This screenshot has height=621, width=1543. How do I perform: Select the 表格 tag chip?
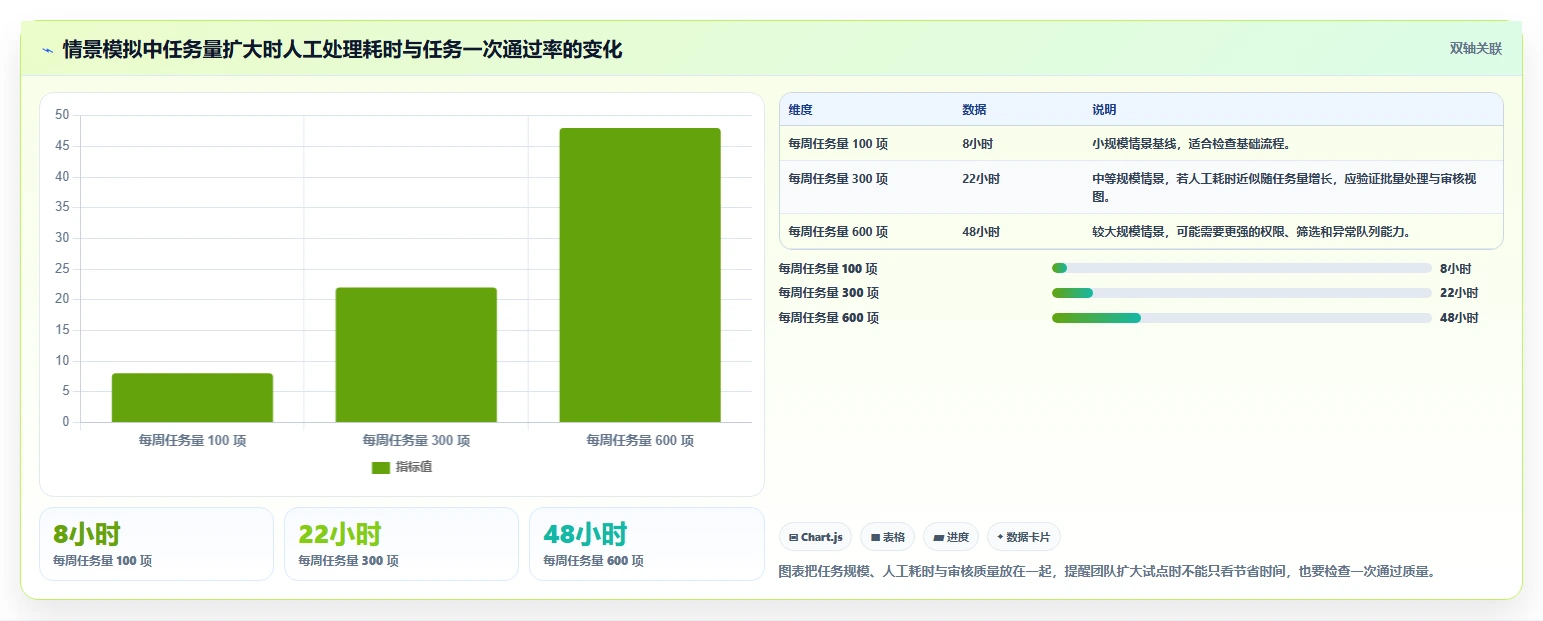[x=887, y=537]
